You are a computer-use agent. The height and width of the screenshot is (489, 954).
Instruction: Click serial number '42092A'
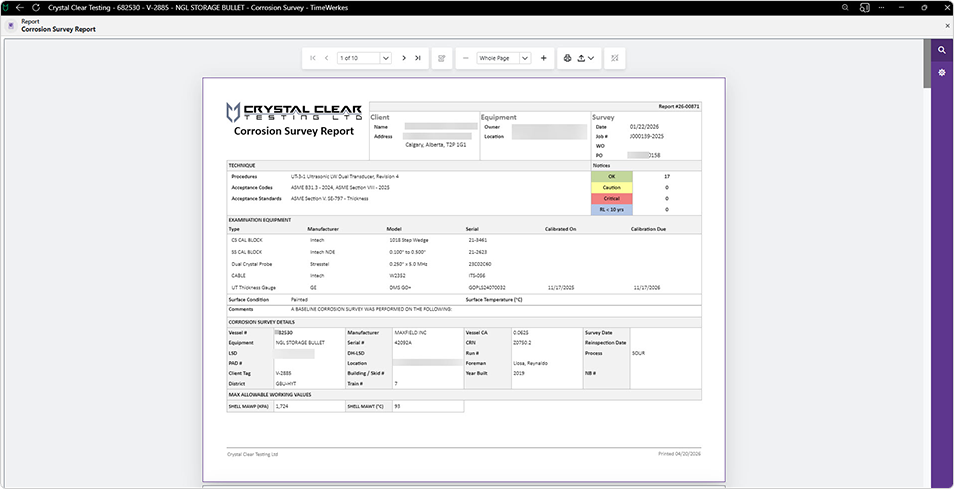coord(403,343)
